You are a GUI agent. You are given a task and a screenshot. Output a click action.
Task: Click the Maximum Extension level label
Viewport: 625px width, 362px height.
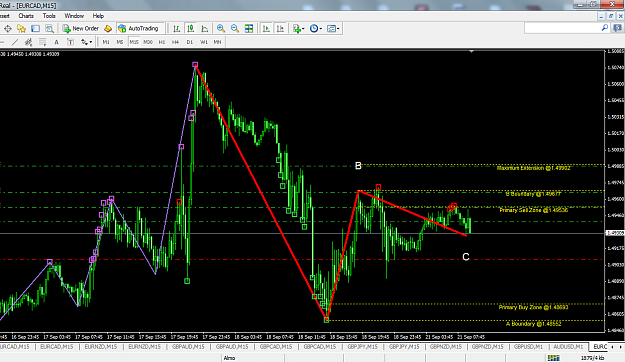tap(533, 168)
